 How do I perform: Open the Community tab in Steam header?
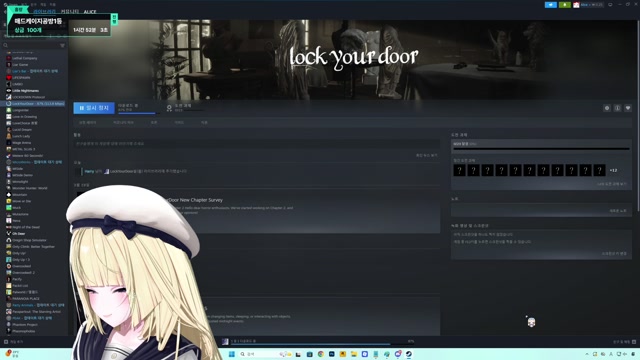click(69, 11)
